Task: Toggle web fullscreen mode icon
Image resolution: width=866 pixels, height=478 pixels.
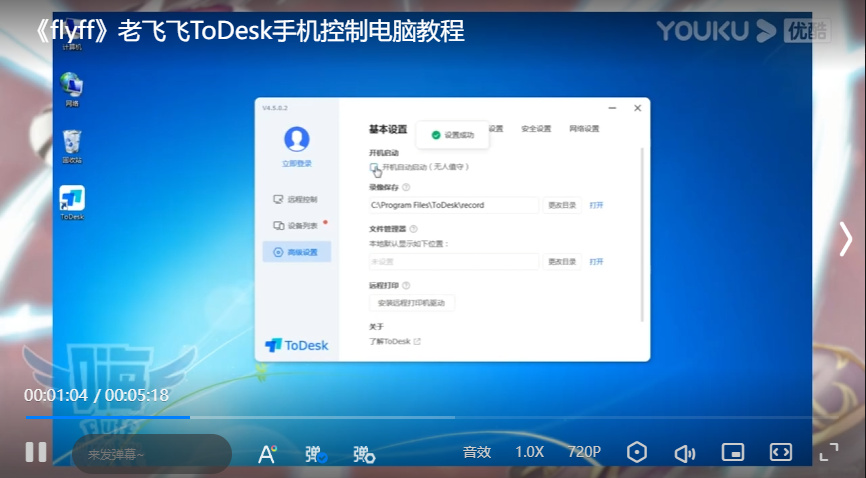Action: coord(780,453)
